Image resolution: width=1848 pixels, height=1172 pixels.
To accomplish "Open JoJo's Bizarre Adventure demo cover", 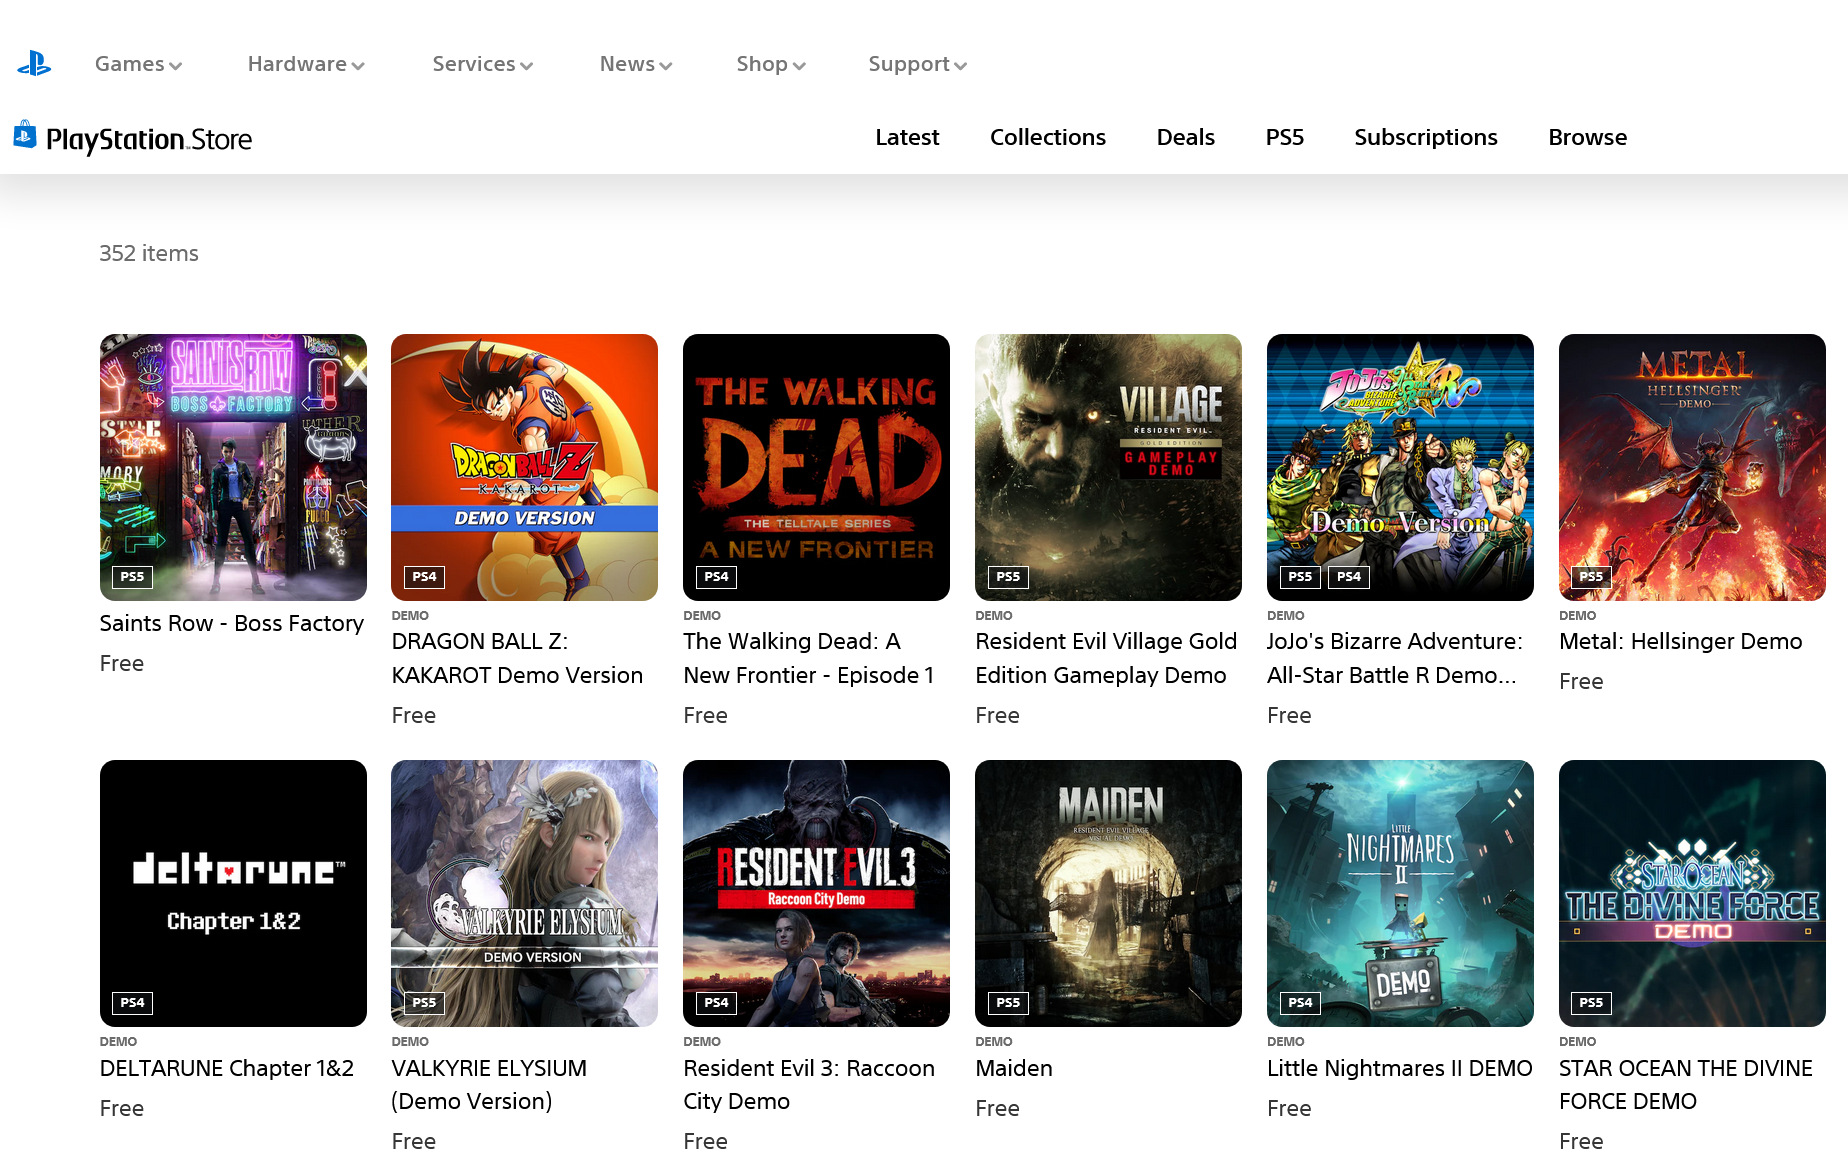I will click(1400, 467).
